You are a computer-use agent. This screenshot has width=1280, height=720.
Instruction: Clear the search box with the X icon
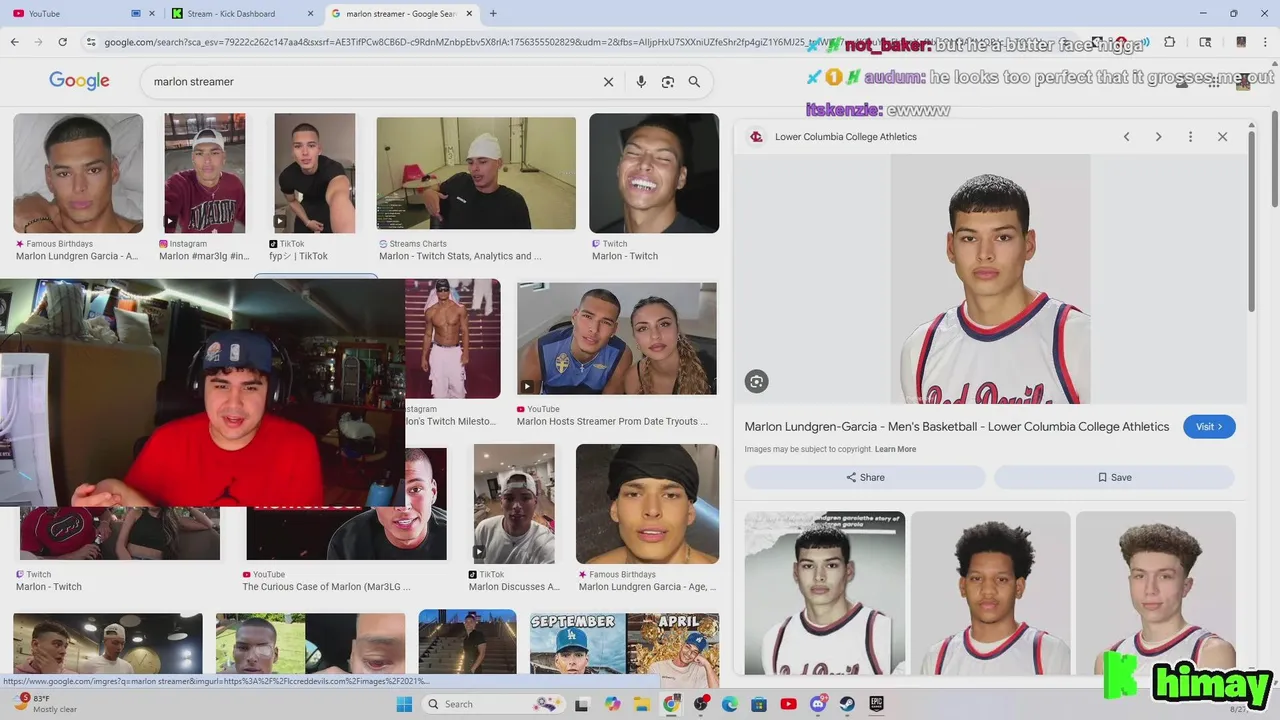point(608,82)
